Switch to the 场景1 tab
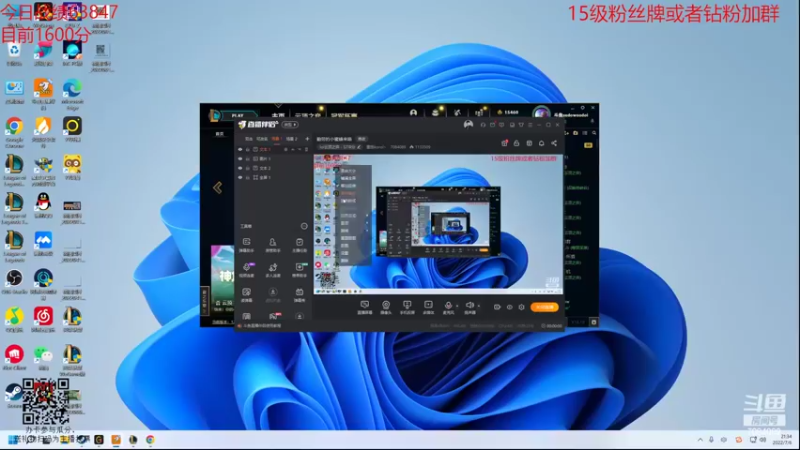Viewport: 800px width, 450px height. click(x=276, y=139)
